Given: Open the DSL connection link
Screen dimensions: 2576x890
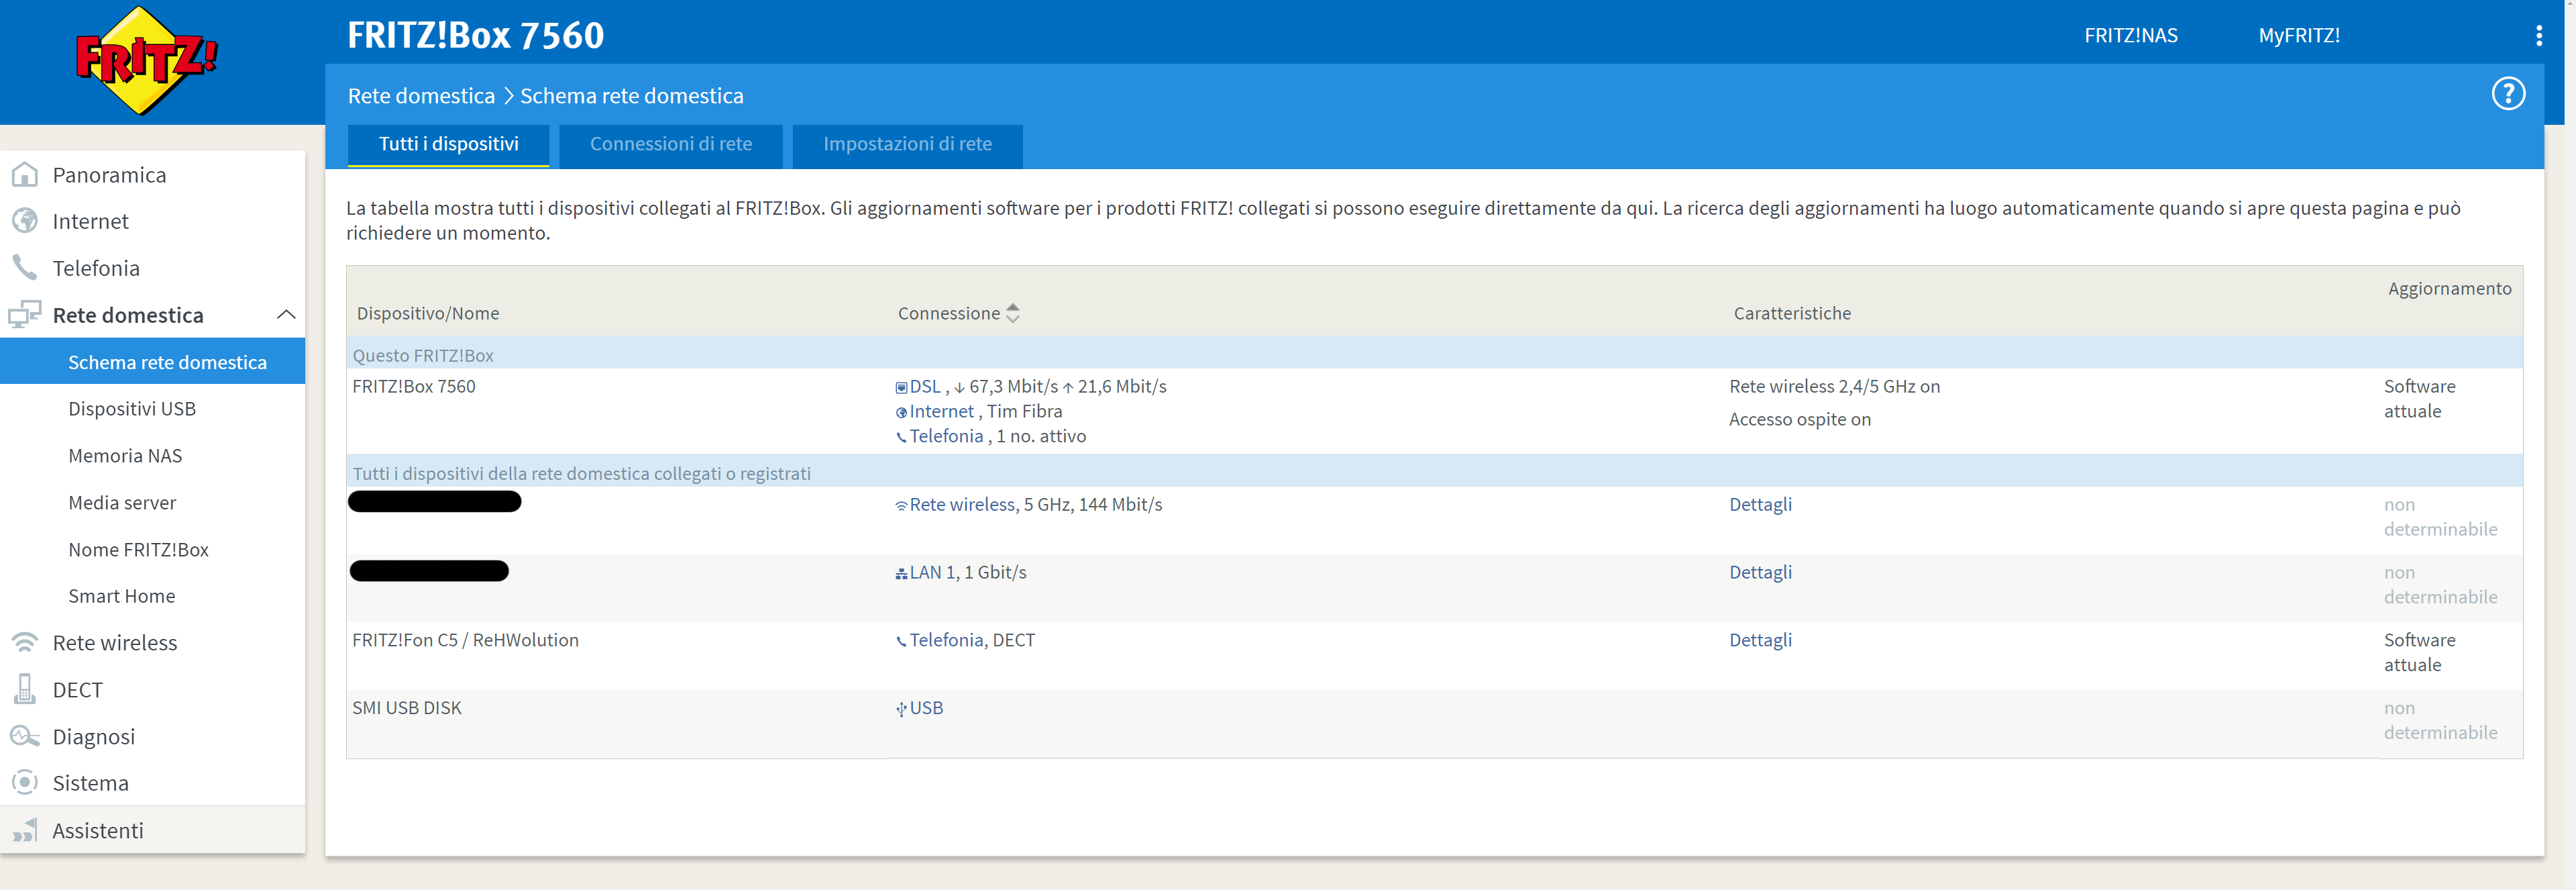Looking at the screenshot, I should click(924, 387).
